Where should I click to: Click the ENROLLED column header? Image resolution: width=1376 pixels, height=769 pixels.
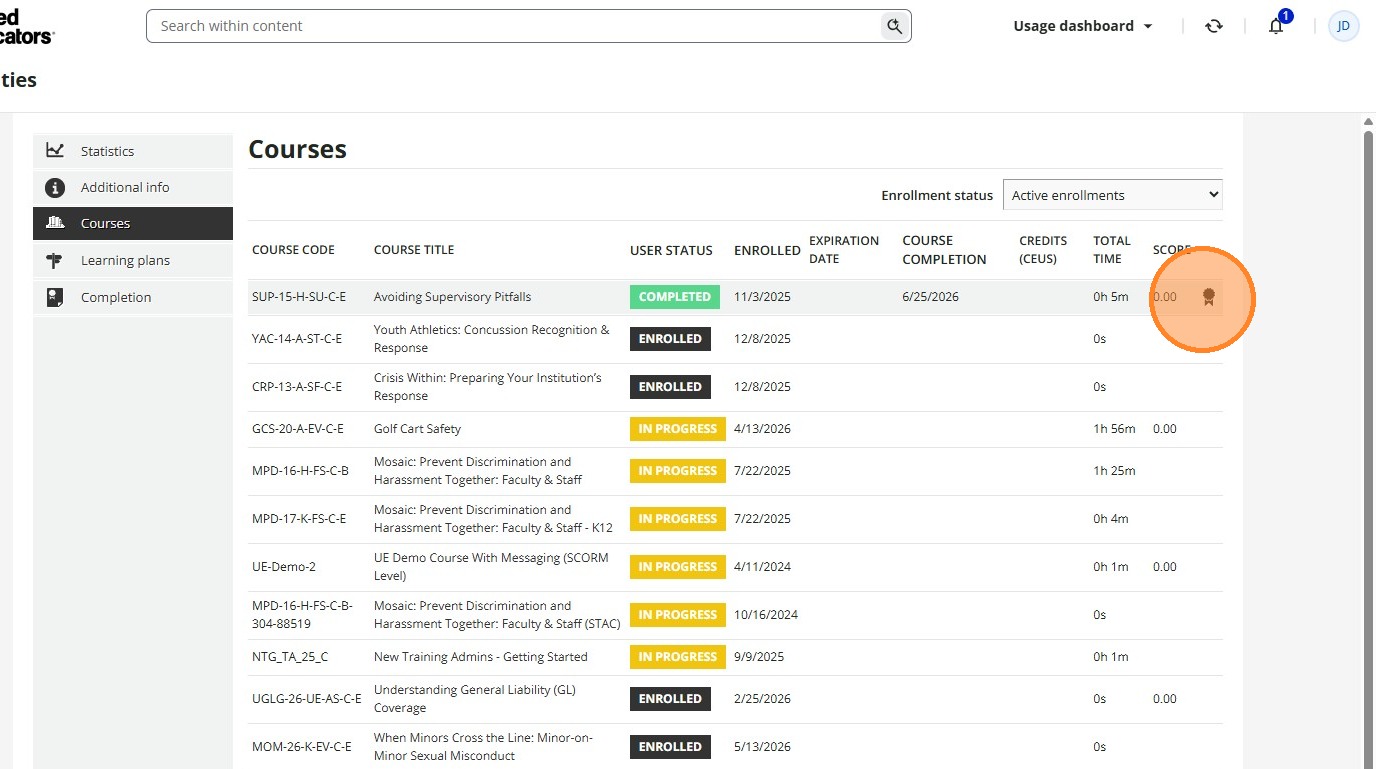click(x=767, y=250)
